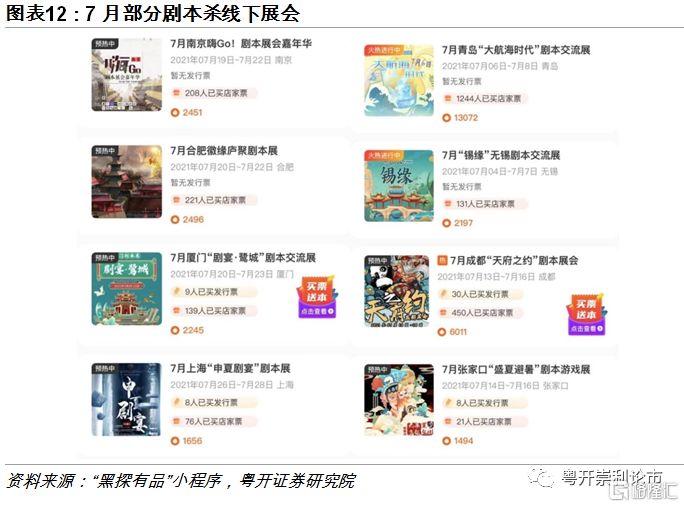Screen dimensions: 684x507
Task: Open title 7月"锡缘"无锡剧本交流展
Action: [x=501, y=155]
